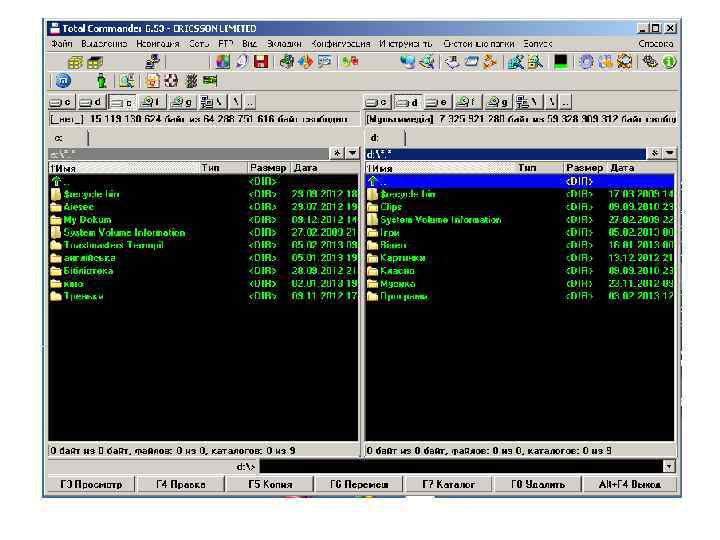The width and height of the screenshot is (720, 540).
Task: Switch left panel to drive f
Action: 152,102
